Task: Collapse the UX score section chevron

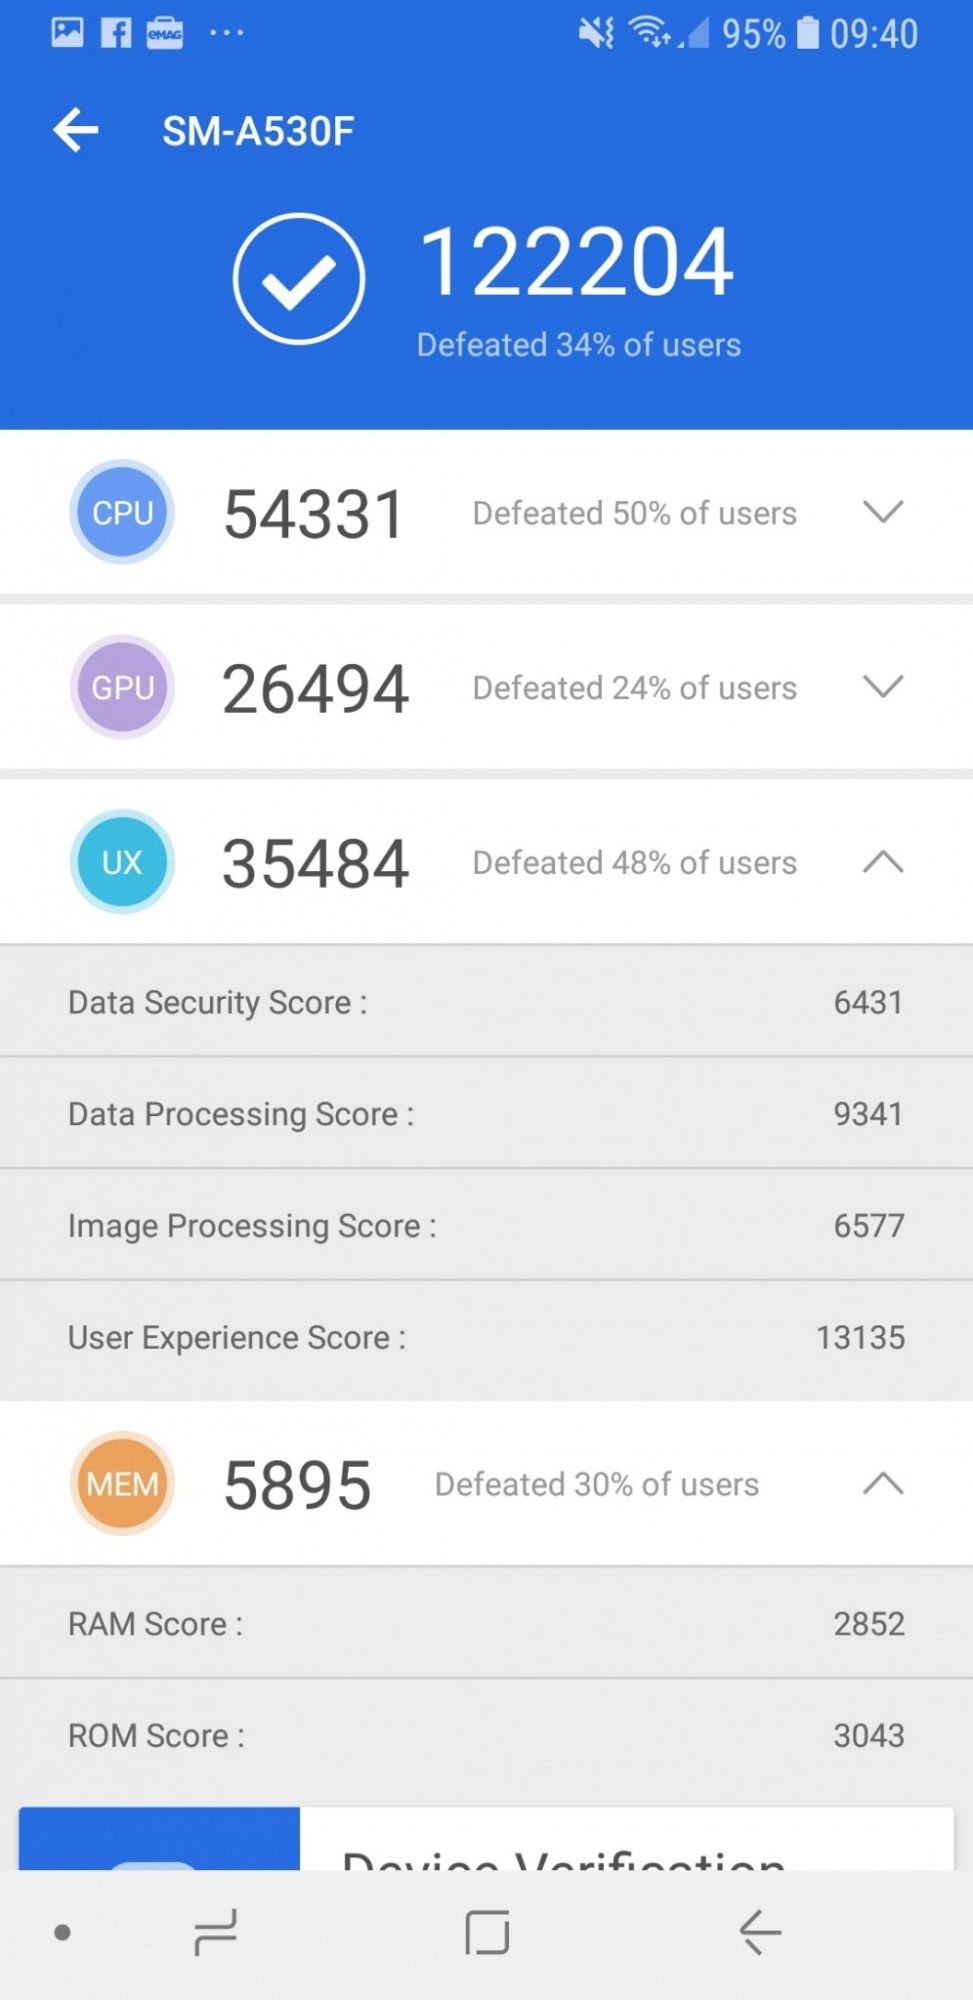Action: 883,862
